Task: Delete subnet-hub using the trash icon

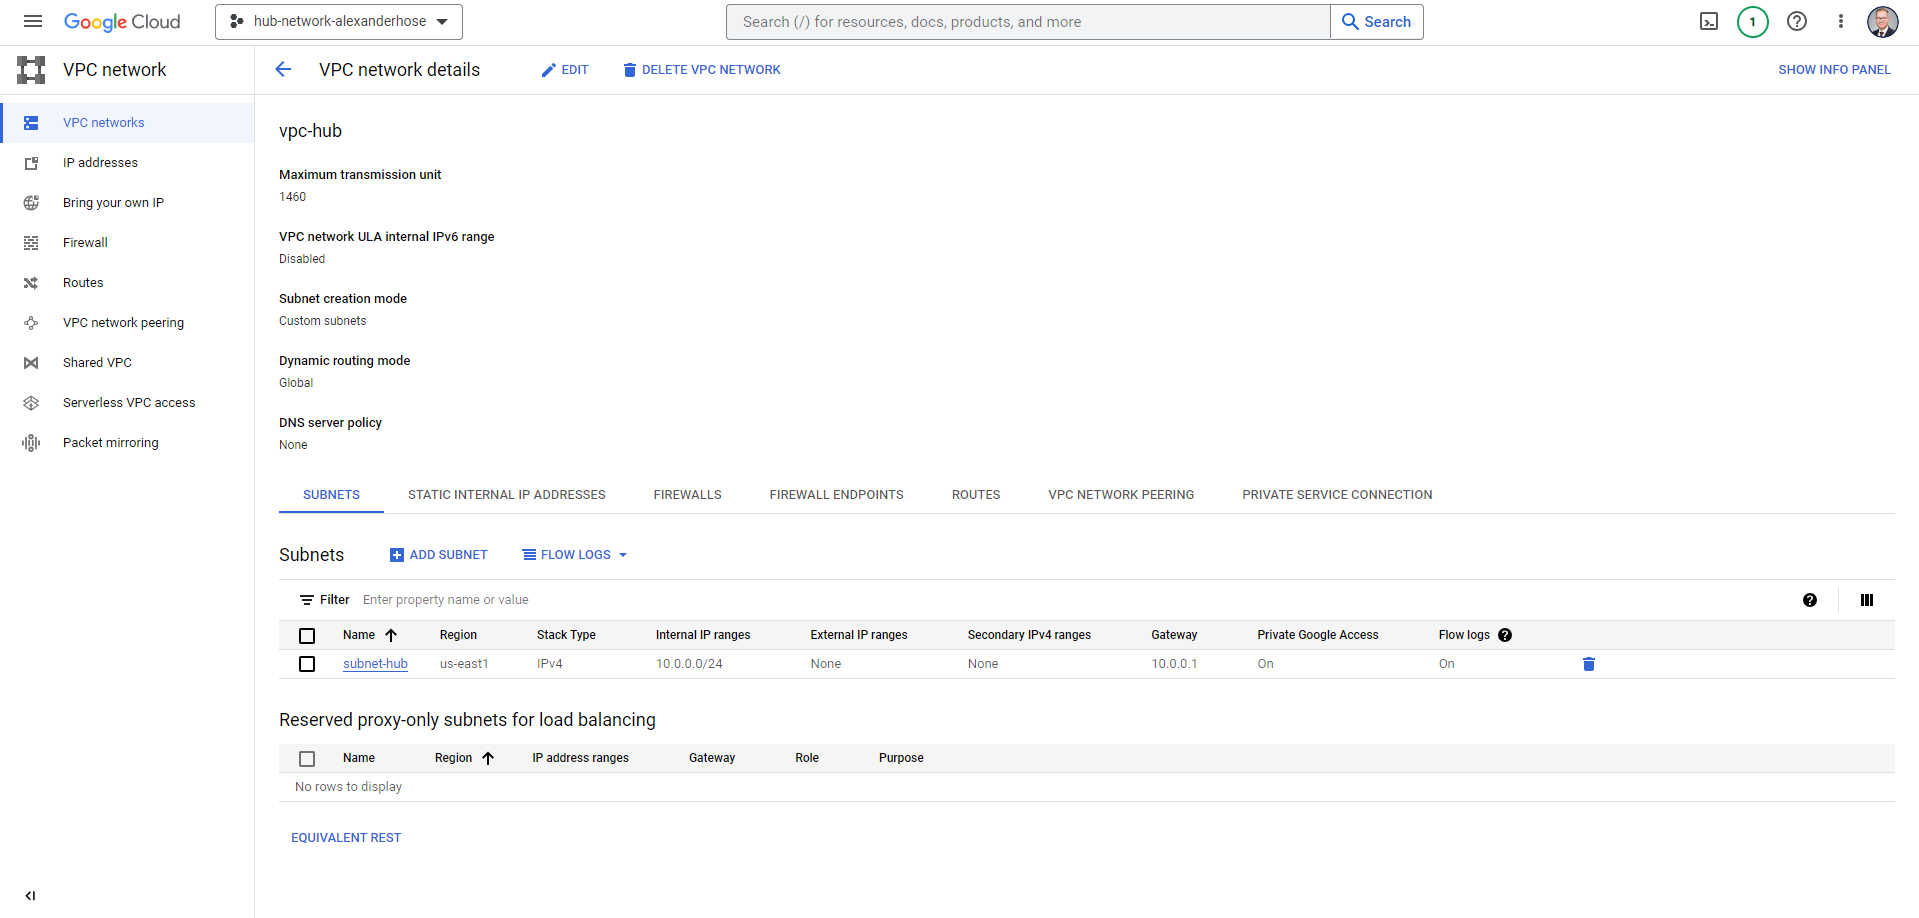Action: (1588, 664)
